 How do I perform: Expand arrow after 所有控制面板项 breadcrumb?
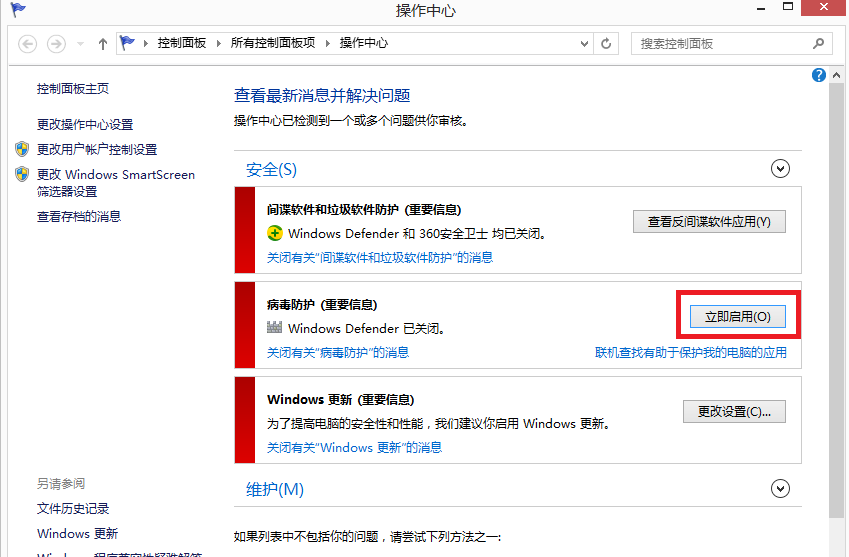pos(328,43)
